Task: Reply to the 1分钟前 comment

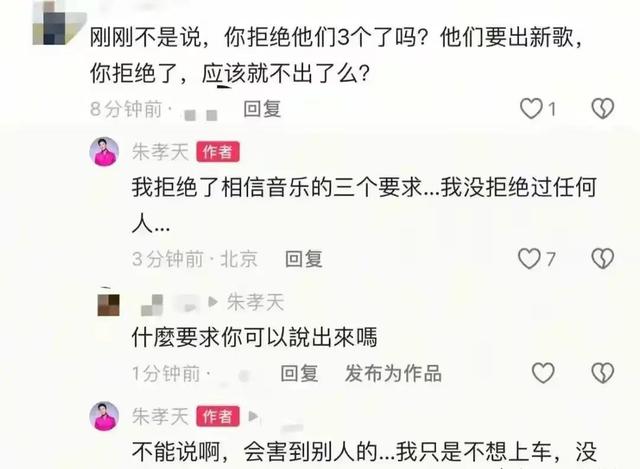Action: [299, 373]
